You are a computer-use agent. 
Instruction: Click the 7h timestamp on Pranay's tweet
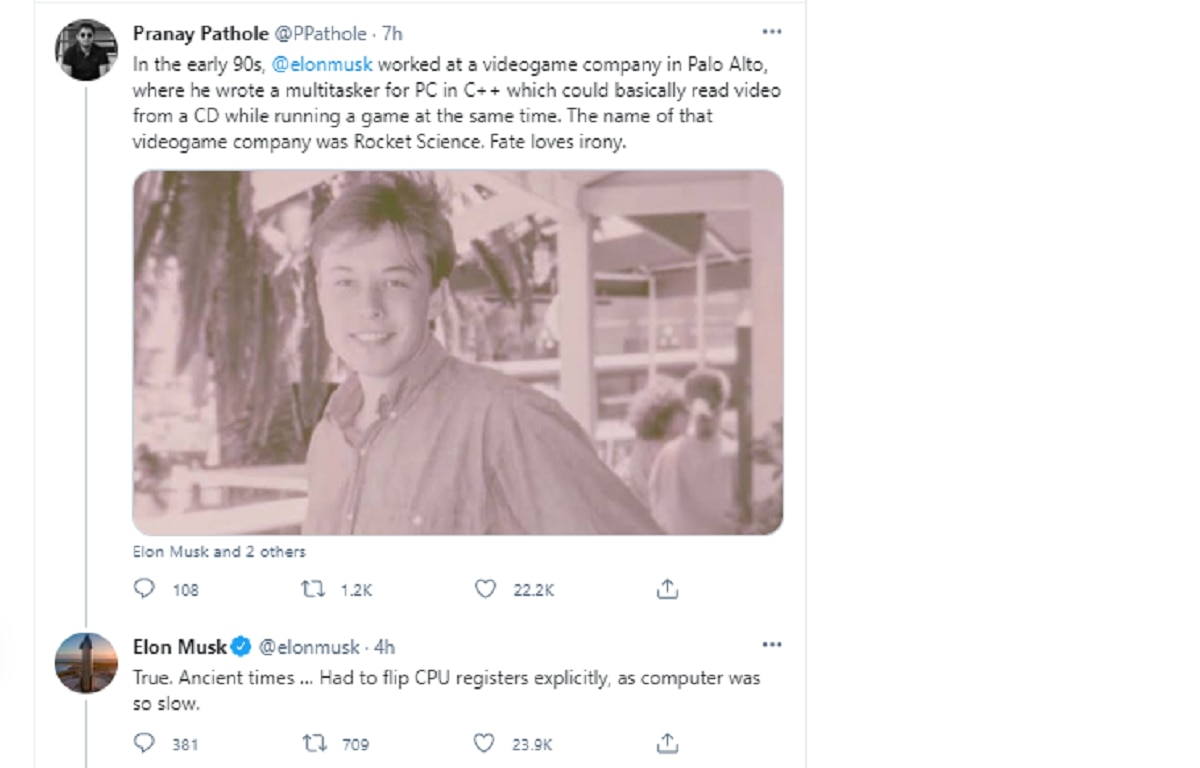392,33
